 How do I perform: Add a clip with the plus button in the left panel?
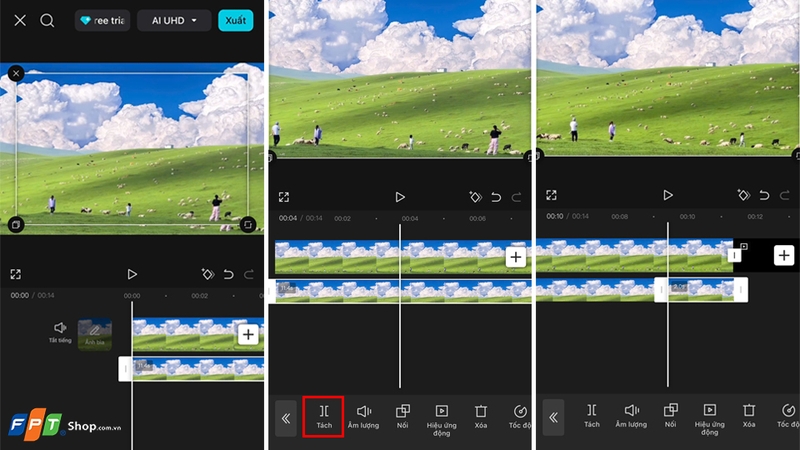[248, 335]
